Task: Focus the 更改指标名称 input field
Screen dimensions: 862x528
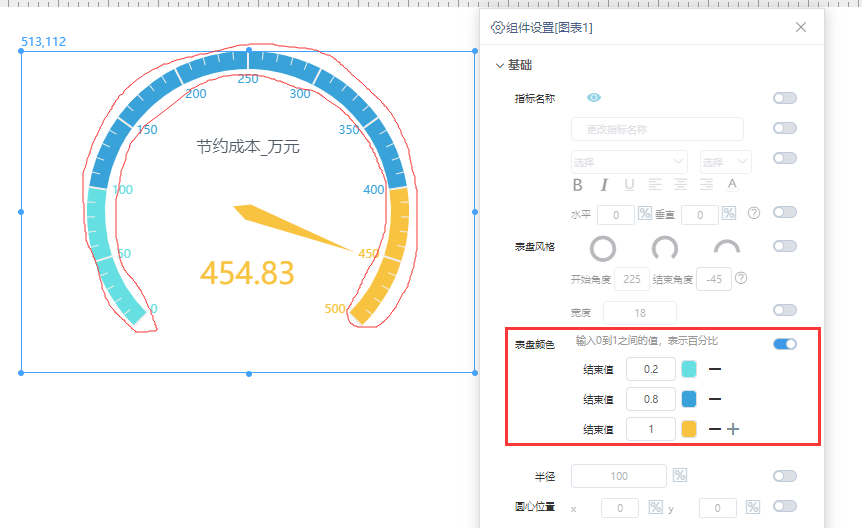Action: [x=657, y=129]
